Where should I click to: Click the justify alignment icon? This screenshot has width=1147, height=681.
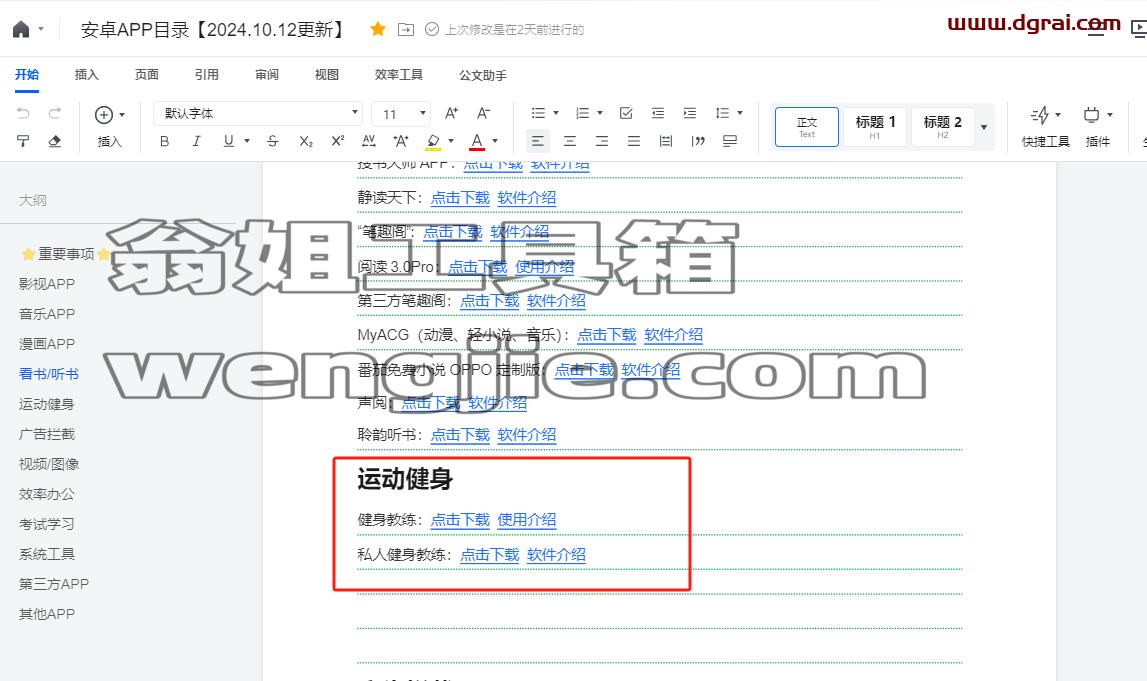pos(634,141)
